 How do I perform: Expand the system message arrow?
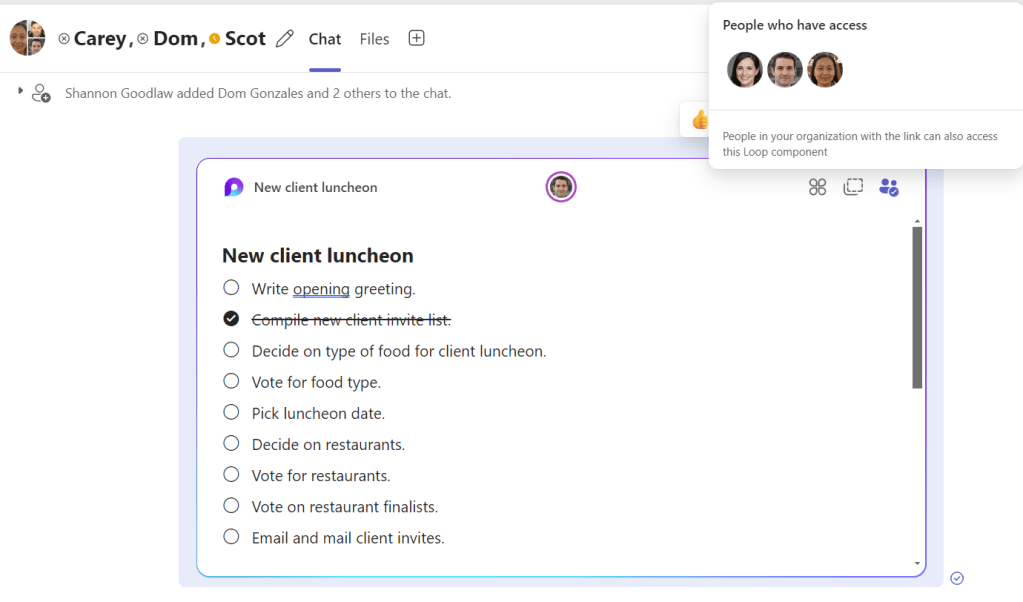click(x=20, y=91)
